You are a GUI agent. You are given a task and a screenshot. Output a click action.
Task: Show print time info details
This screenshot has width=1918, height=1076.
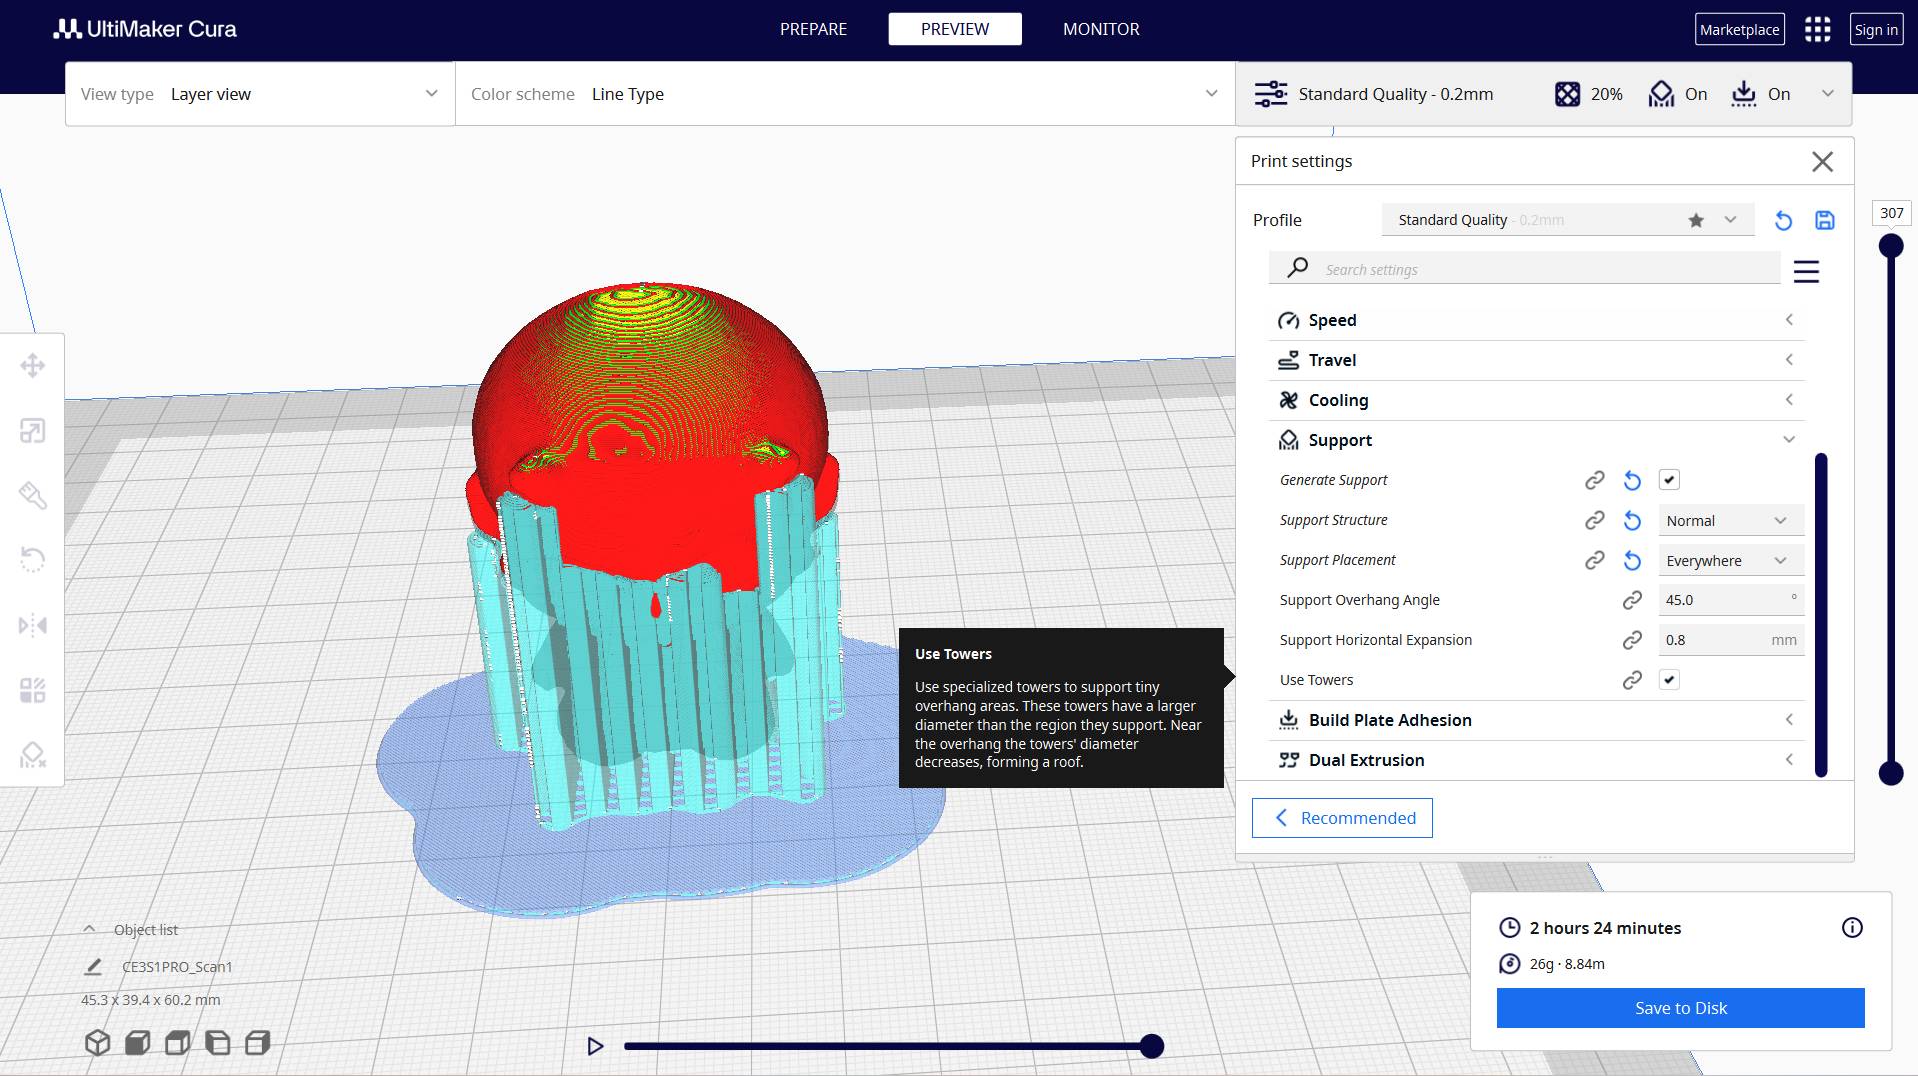click(x=1852, y=928)
